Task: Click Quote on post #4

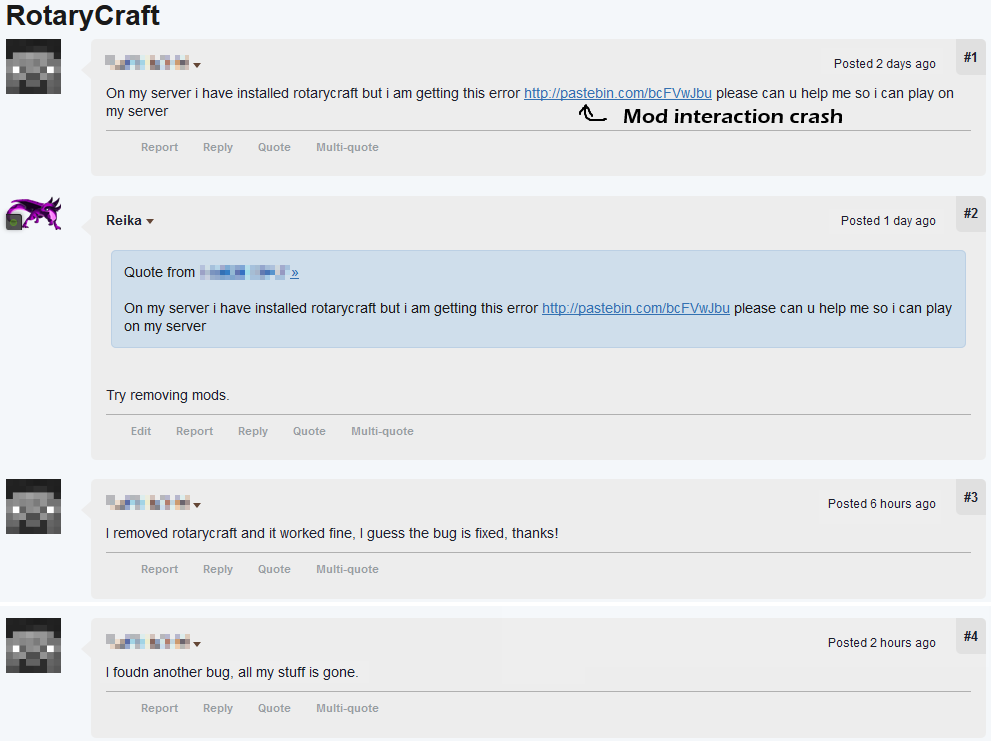Action: tap(274, 708)
